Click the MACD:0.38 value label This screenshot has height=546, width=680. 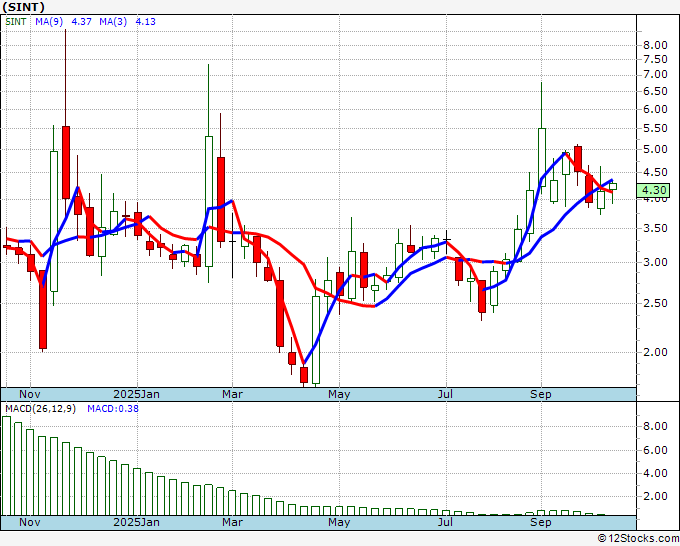112,409
